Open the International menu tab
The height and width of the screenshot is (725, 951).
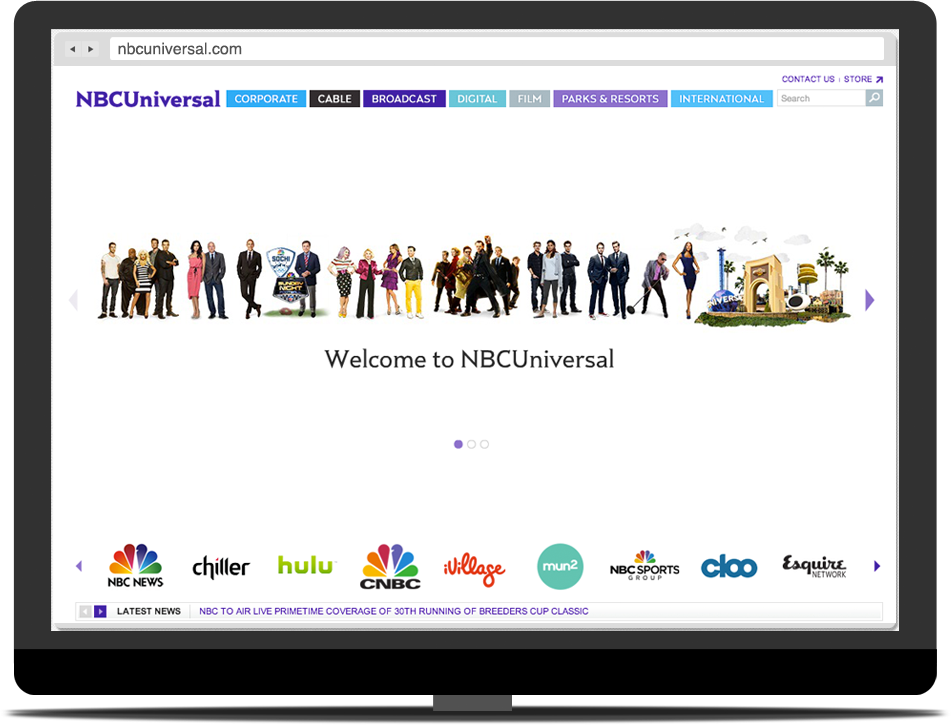tap(721, 99)
